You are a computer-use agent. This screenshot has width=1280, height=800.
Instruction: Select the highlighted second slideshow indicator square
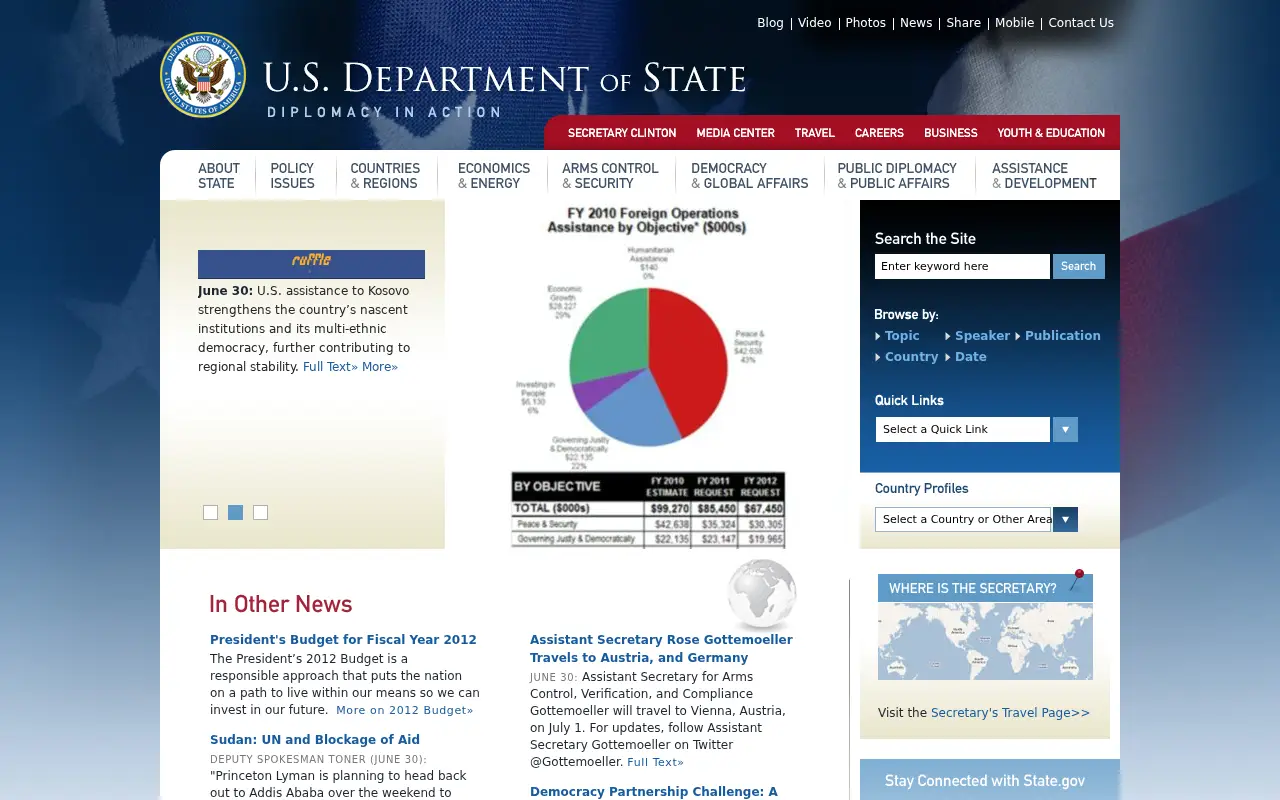(x=235, y=512)
